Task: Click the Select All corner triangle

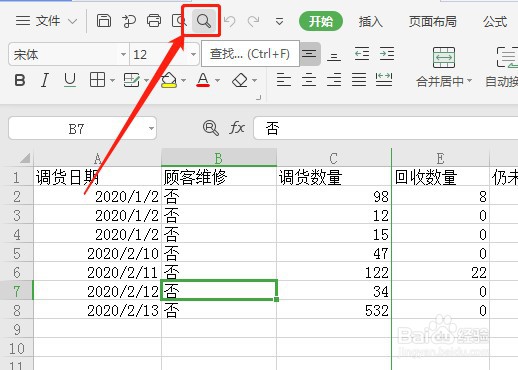Action: click(x=25, y=158)
